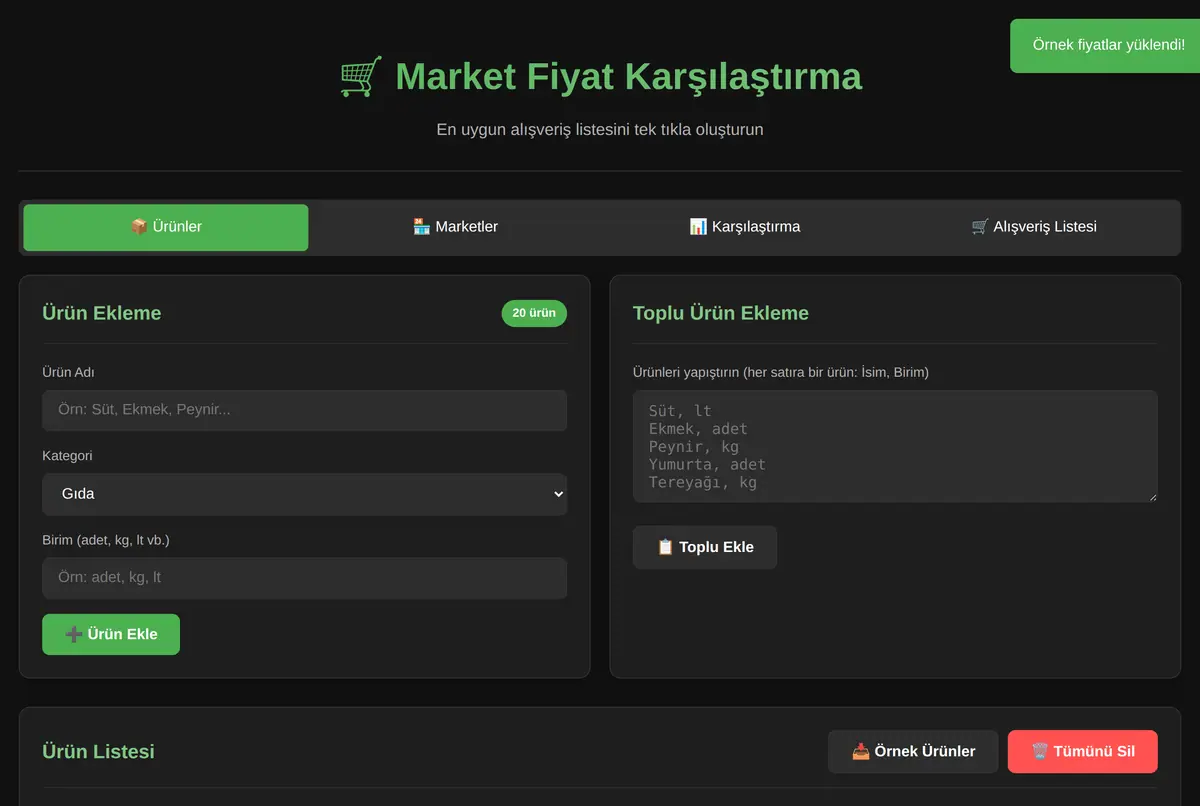The height and width of the screenshot is (806, 1200).
Task: Go to the Karşılaştırma tab
Action: tap(745, 227)
